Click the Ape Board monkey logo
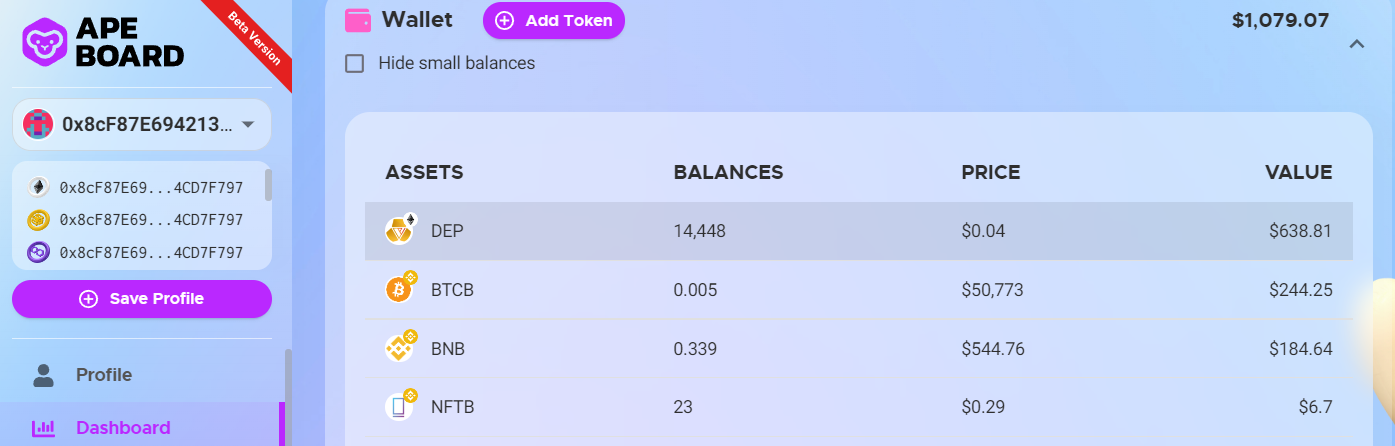The image size is (1395, 446). (x=44, y=41)
